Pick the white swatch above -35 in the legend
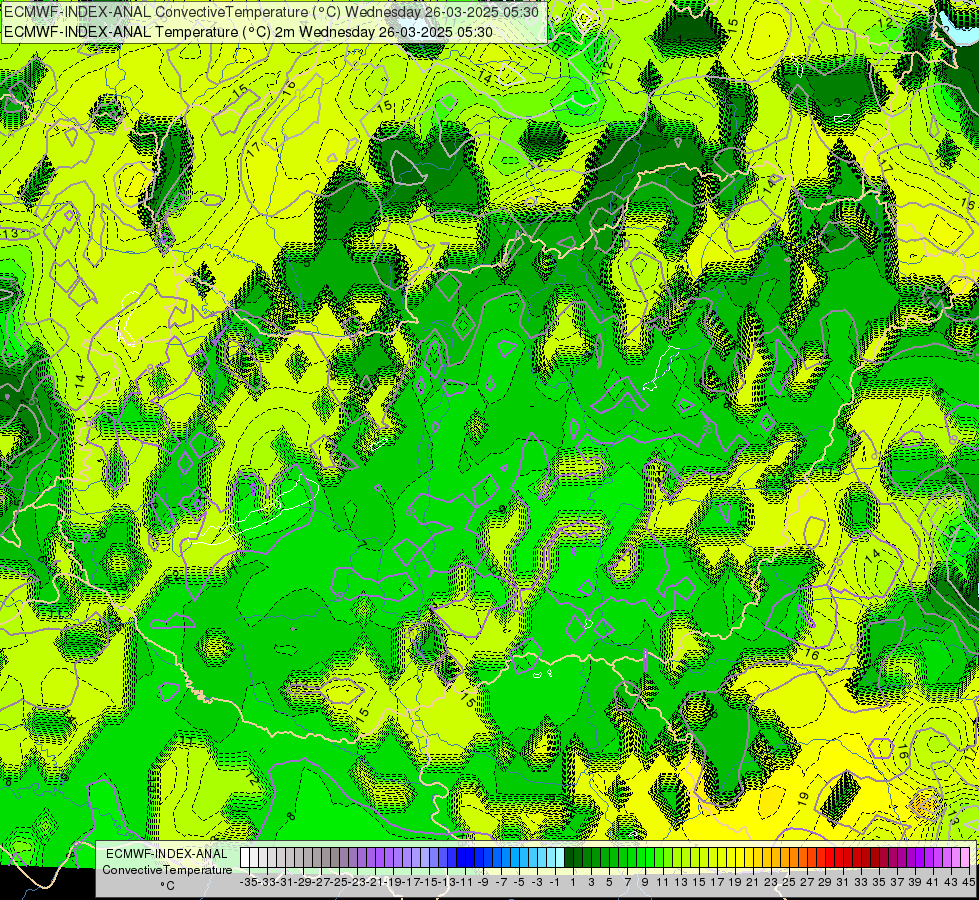This screenshot has width=979, height=900. pyautogui.click(x=245, y=857)
